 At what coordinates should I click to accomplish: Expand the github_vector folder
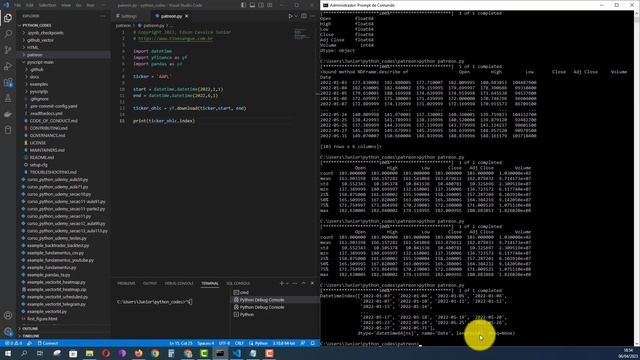click(40, 40)
